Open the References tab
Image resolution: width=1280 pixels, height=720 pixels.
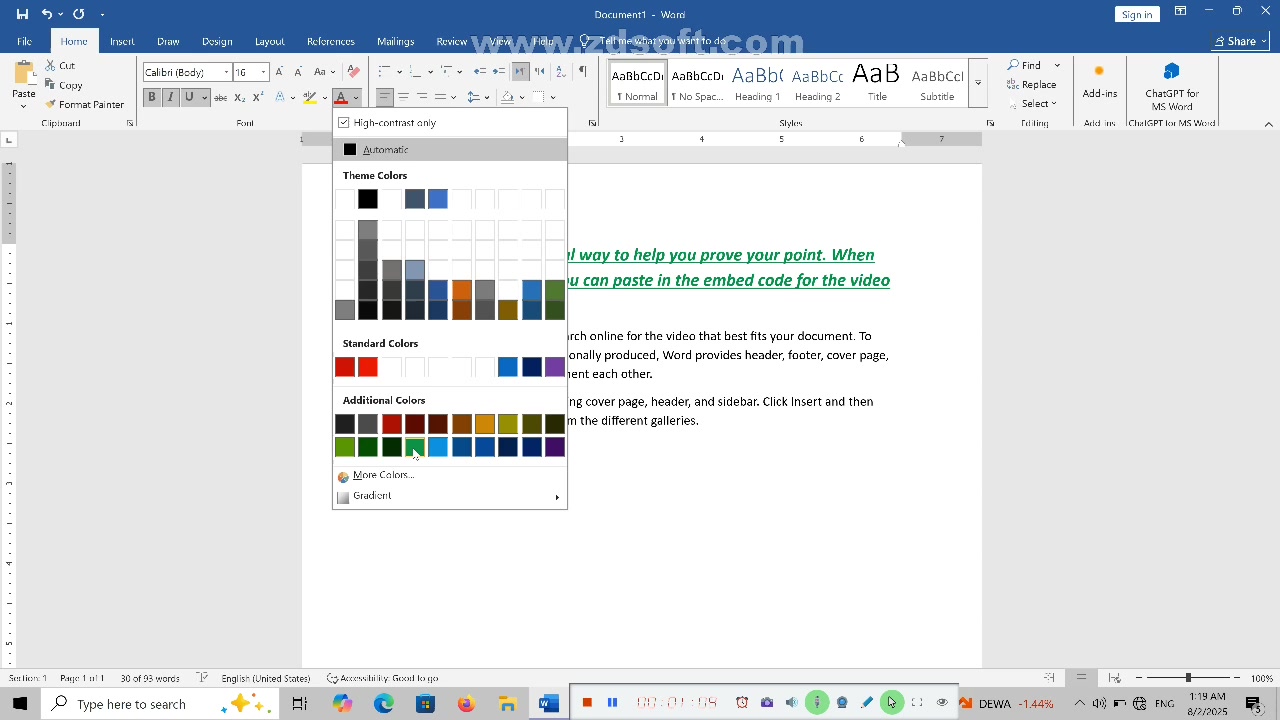point(330,42)
